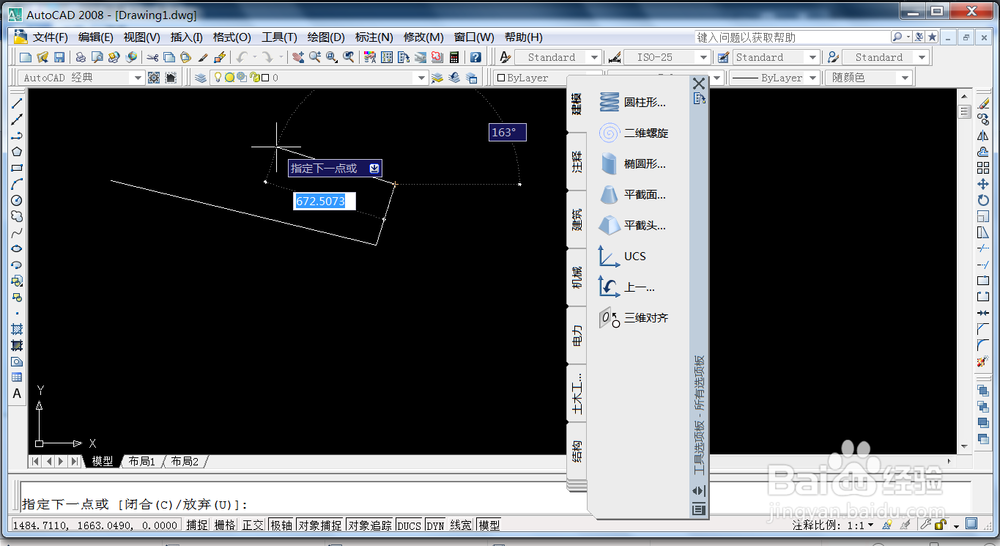The height and width of the screenshot is (546, 1000).
Task: Toggle 线宽 lineweight display in status bar
Action: point(460,525)
